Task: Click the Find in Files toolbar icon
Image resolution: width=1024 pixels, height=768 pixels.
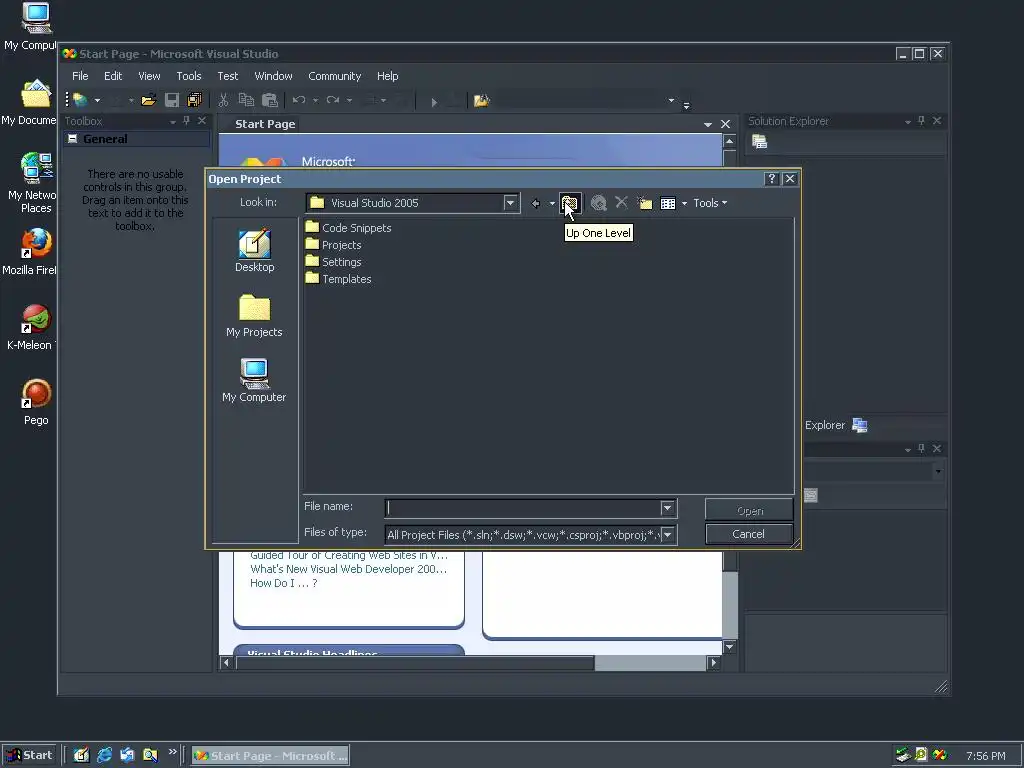Action: (481, 101)
